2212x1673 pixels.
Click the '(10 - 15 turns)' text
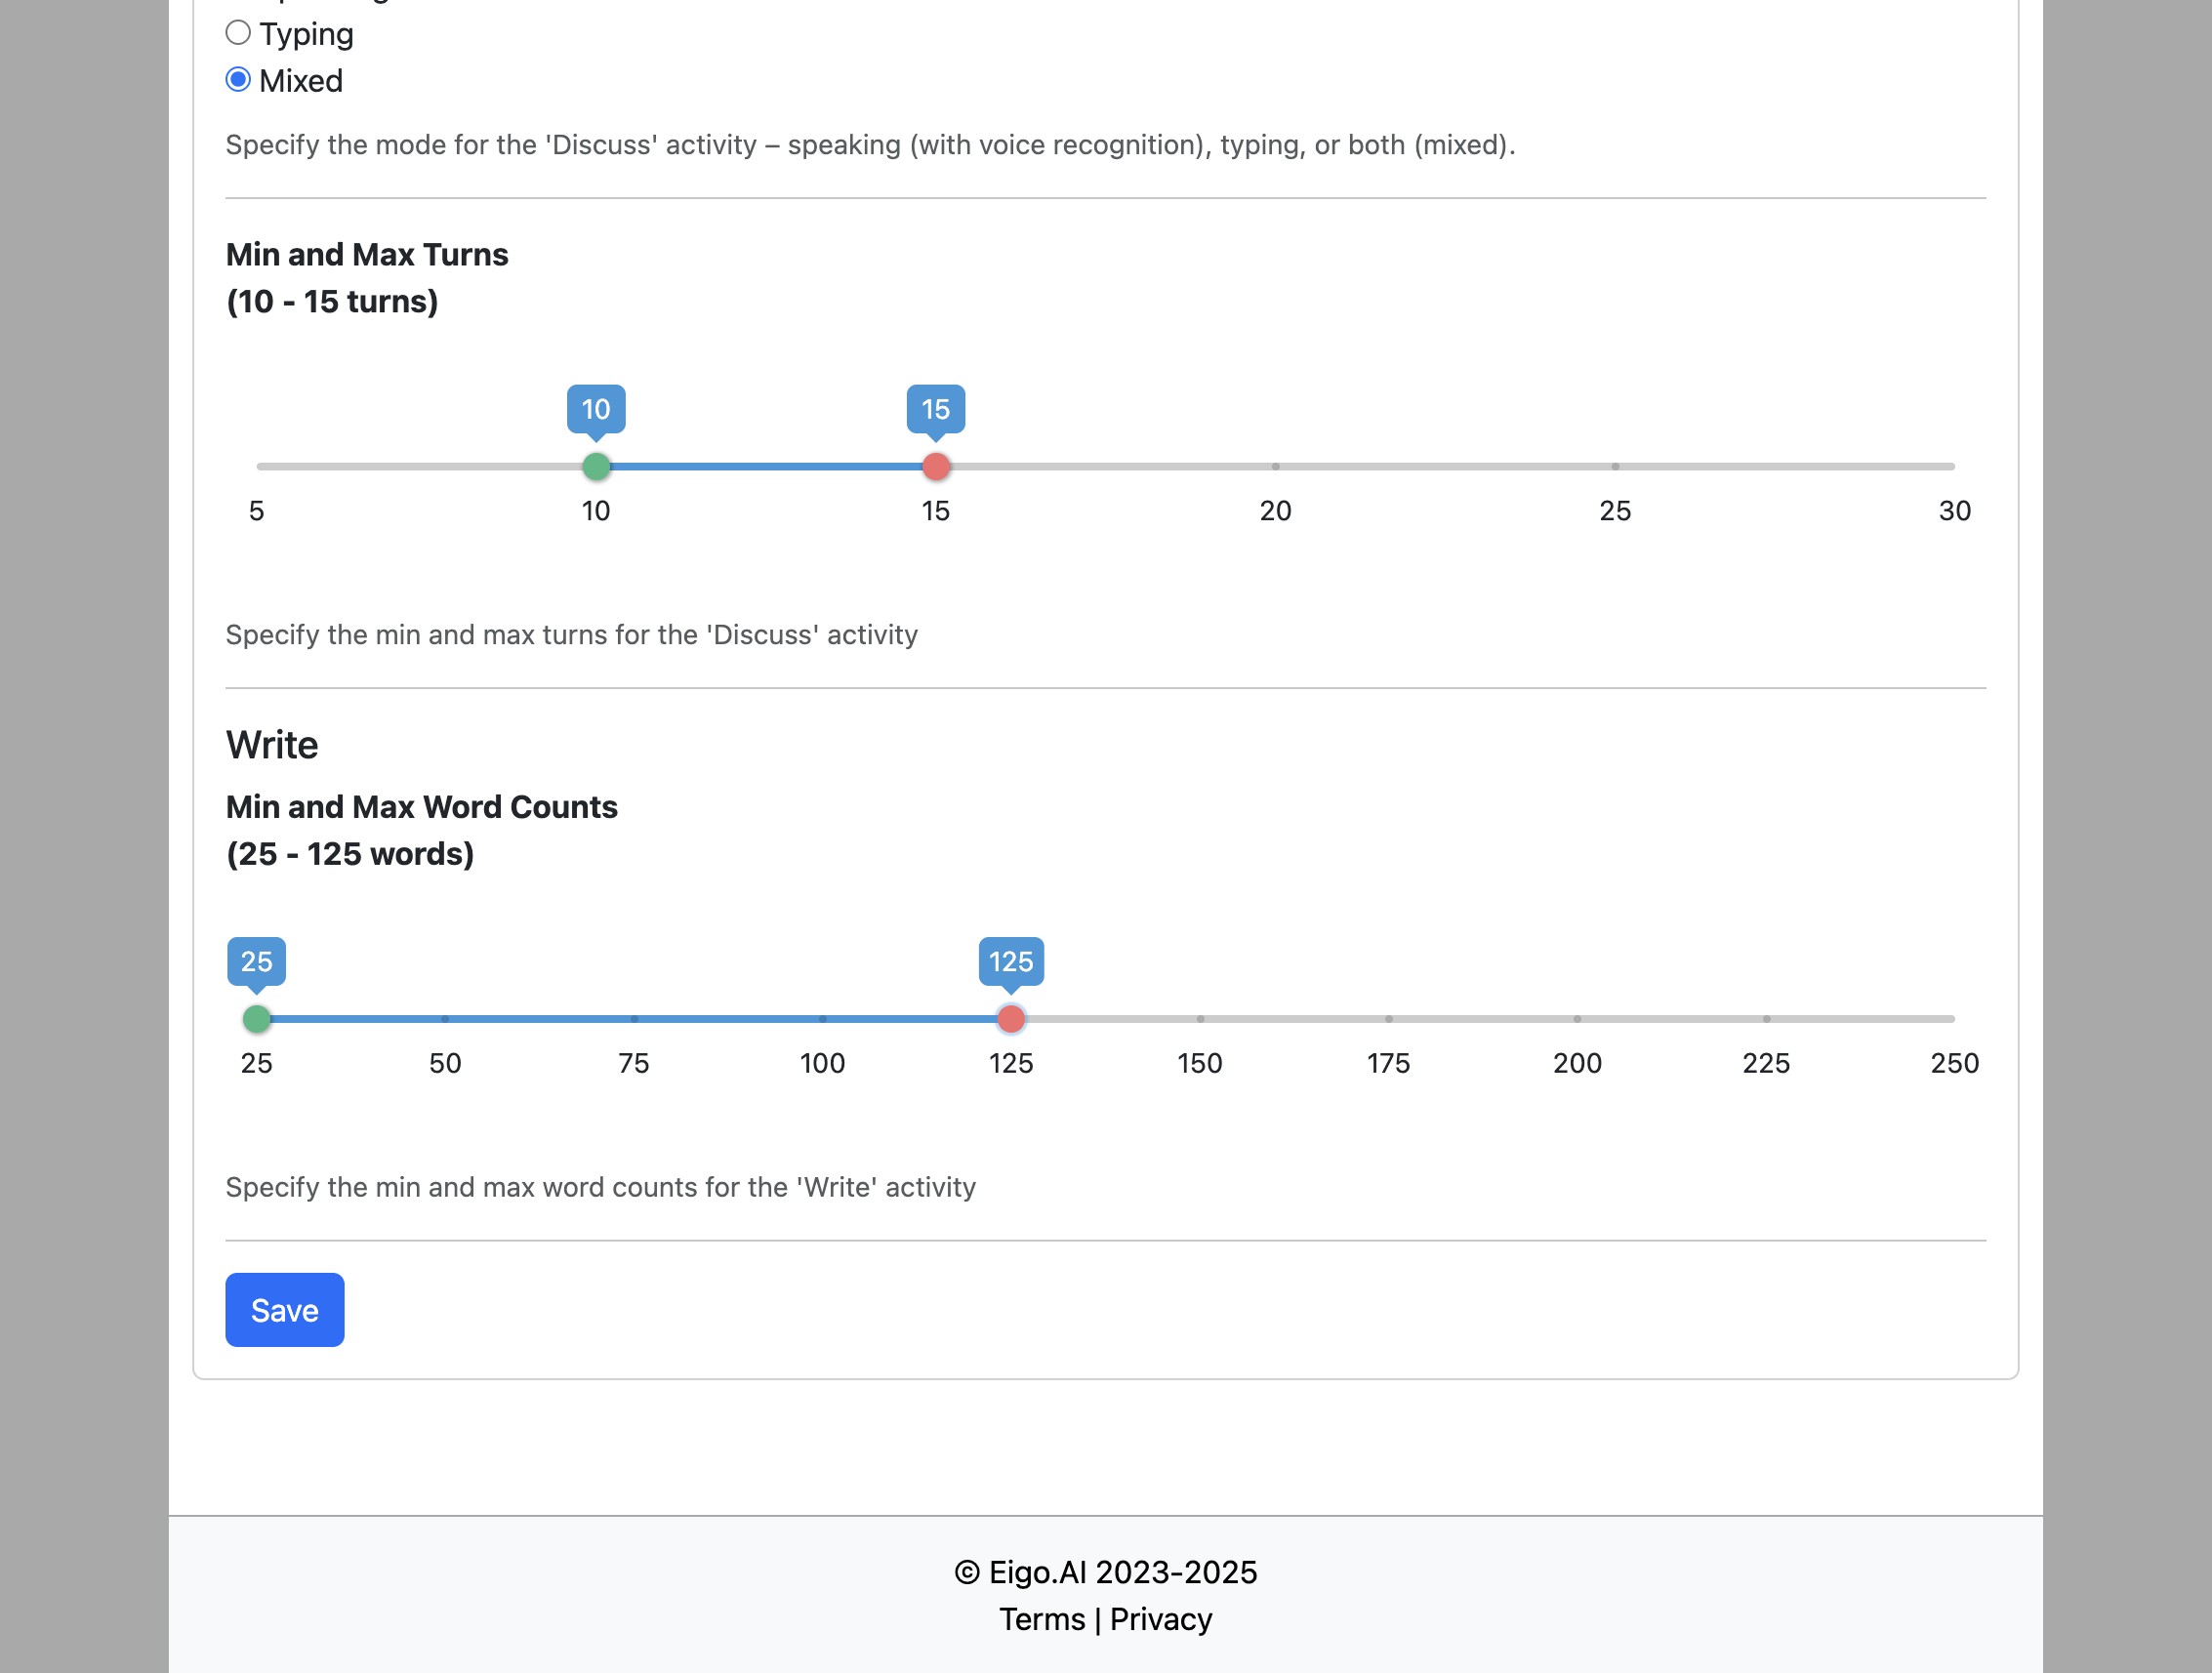point(332,302)
